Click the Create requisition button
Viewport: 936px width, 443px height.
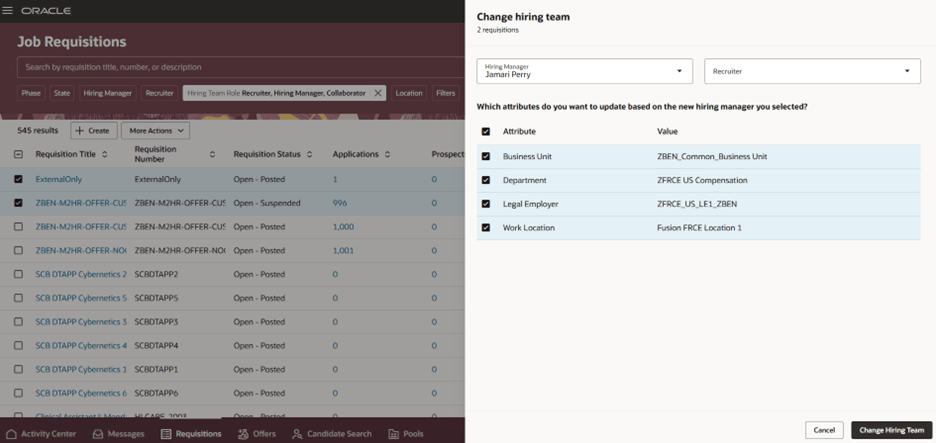(x=94, y=131)
